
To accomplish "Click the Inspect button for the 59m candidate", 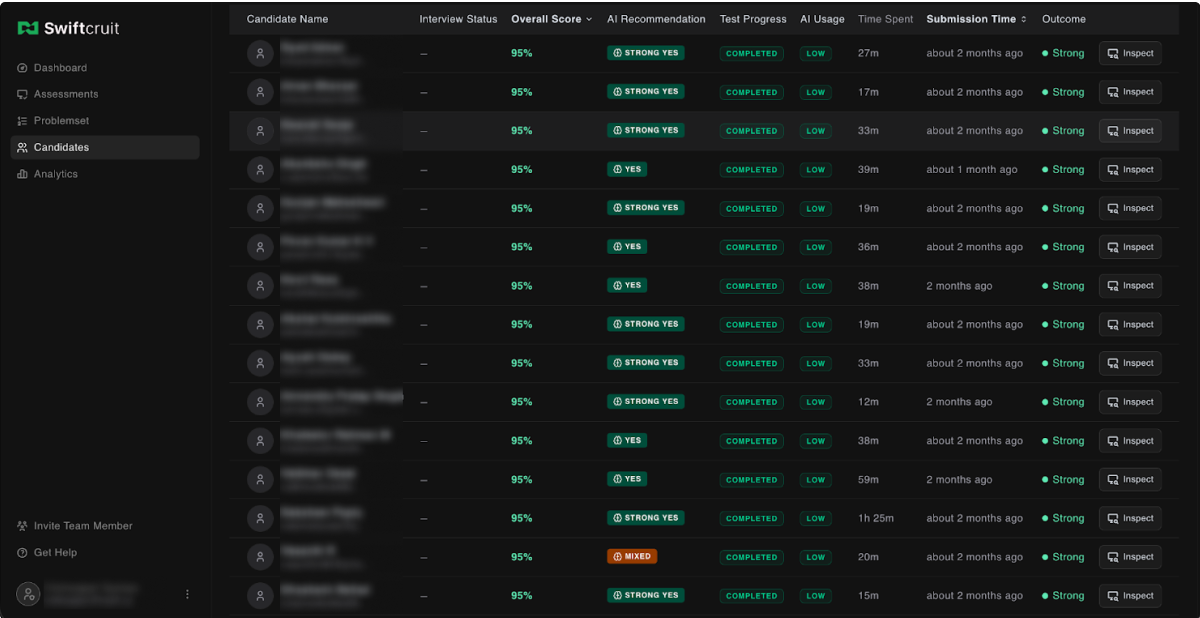I will point(1130,480).
